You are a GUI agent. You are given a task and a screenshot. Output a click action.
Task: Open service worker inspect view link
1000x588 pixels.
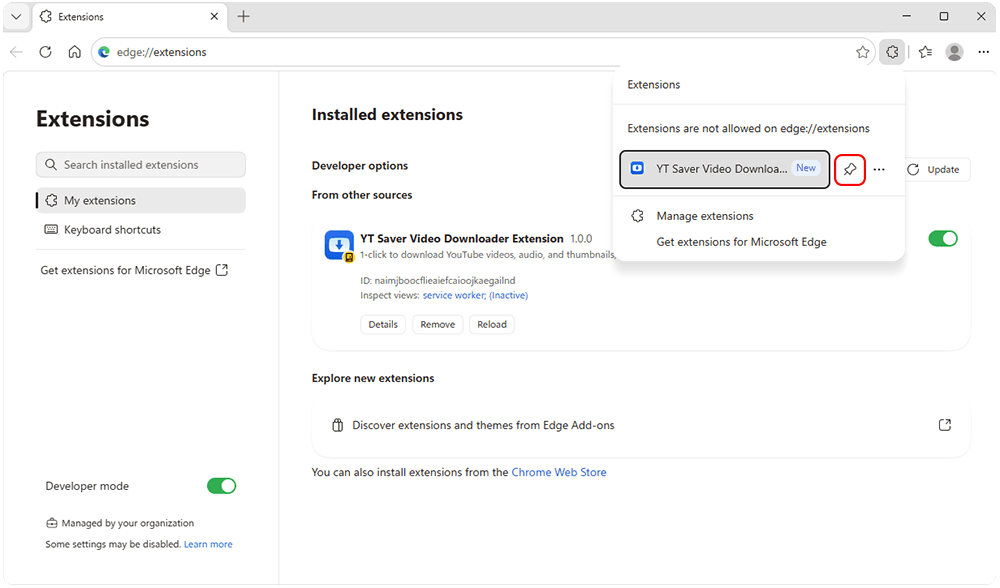coord(475,295)
